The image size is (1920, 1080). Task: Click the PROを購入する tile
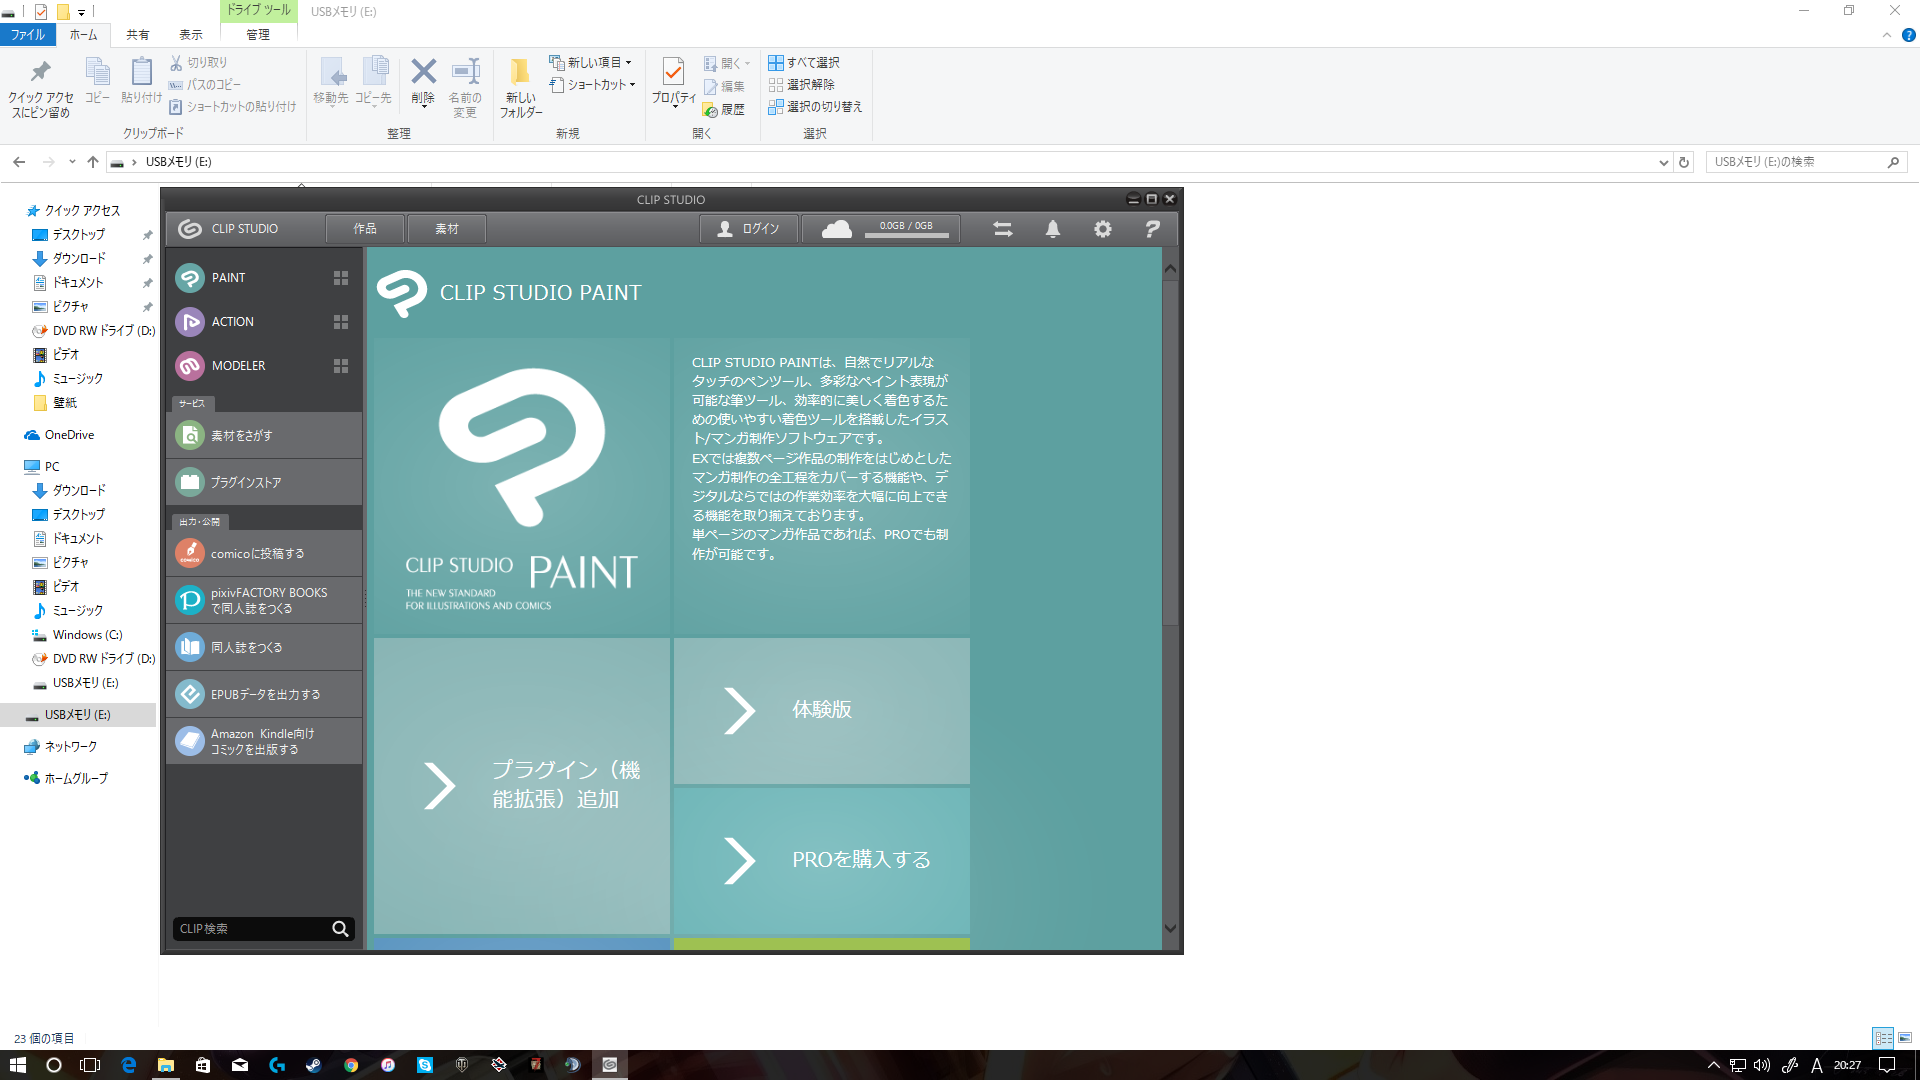[x=821, y=860]
